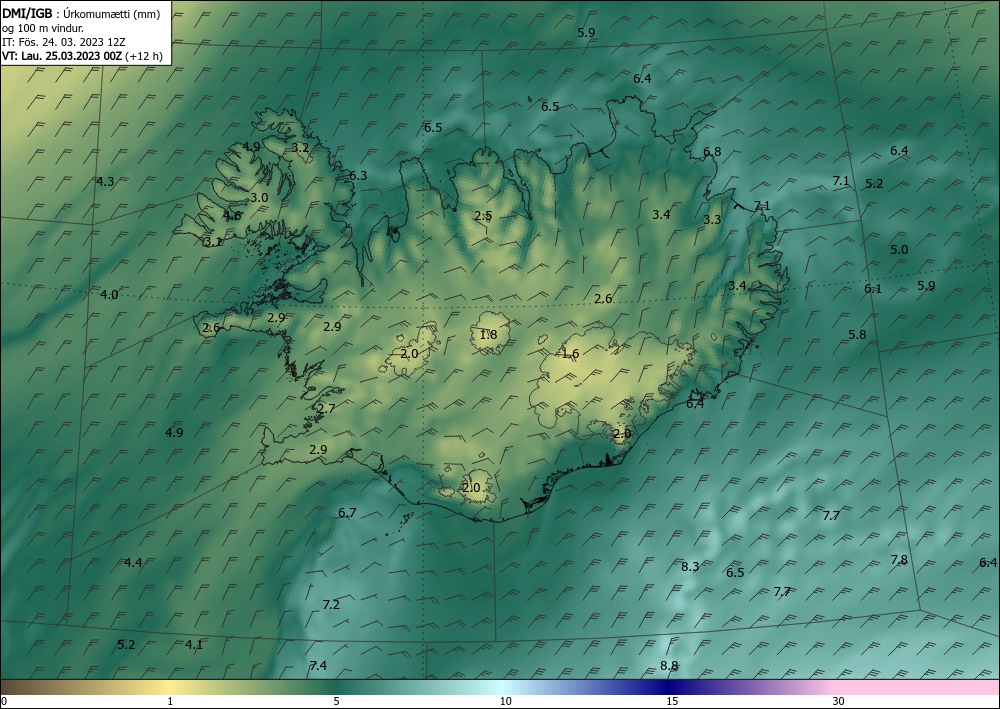Click the '8.8' precipitation value

[x=669, y=666]
